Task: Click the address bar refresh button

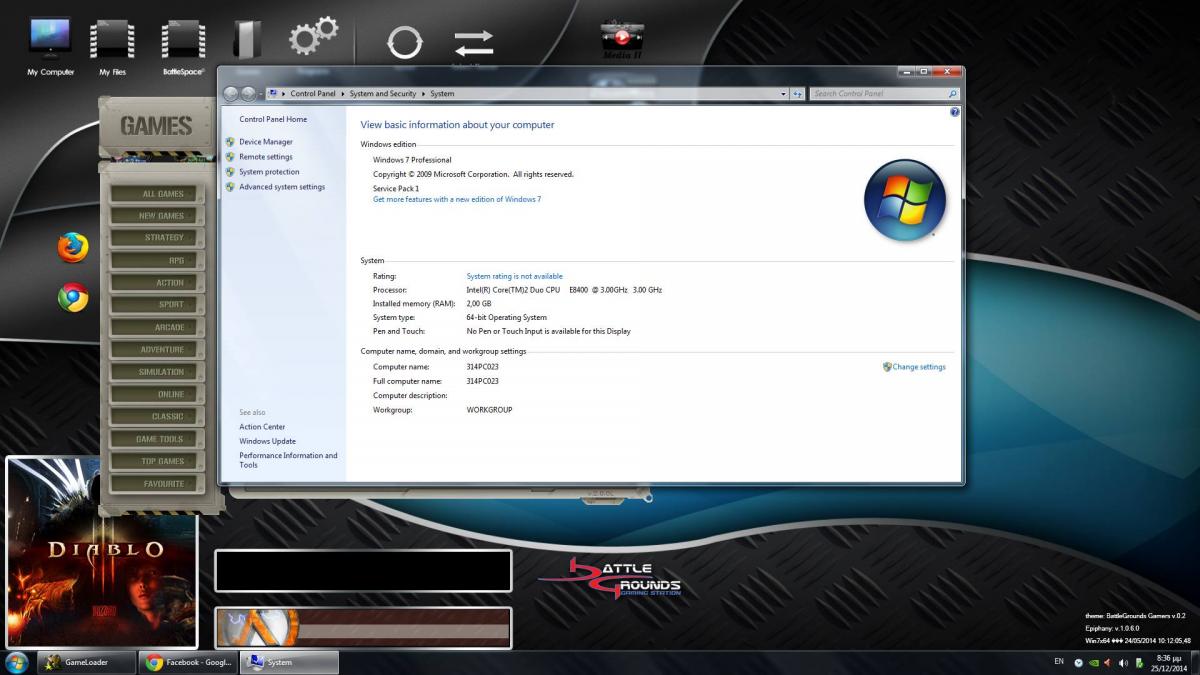Action: (x=798, y=94)
